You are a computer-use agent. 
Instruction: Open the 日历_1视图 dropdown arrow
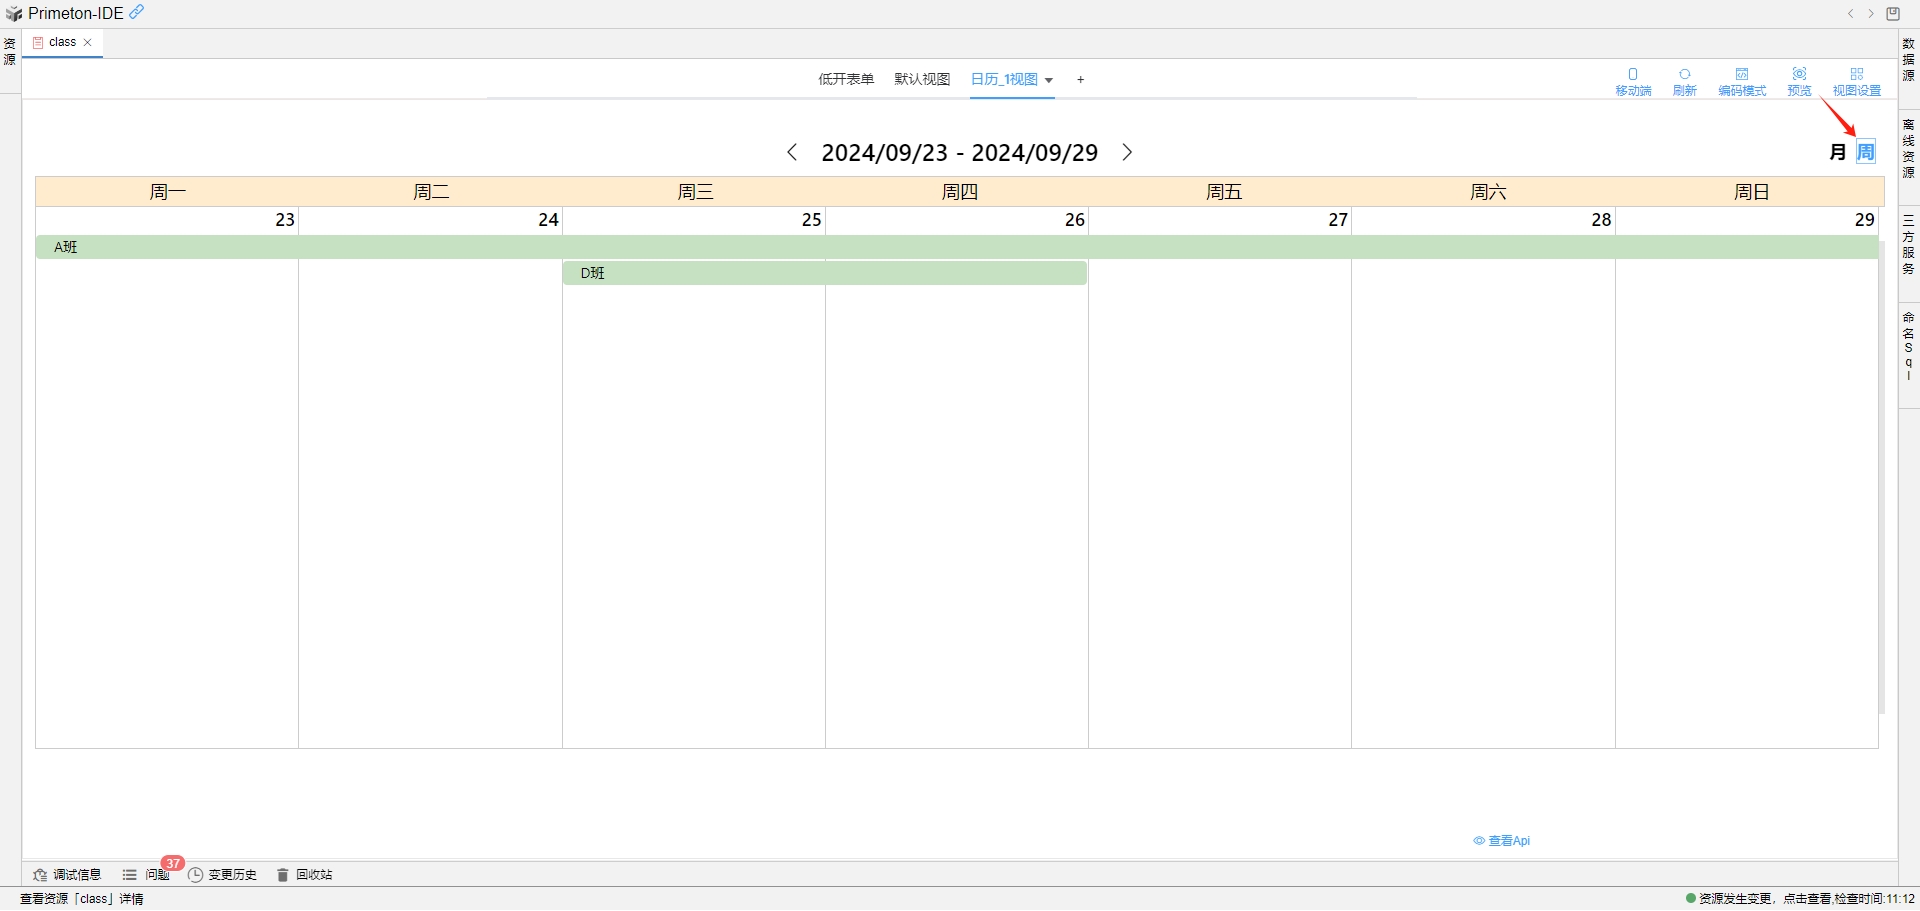point(1049,80)
